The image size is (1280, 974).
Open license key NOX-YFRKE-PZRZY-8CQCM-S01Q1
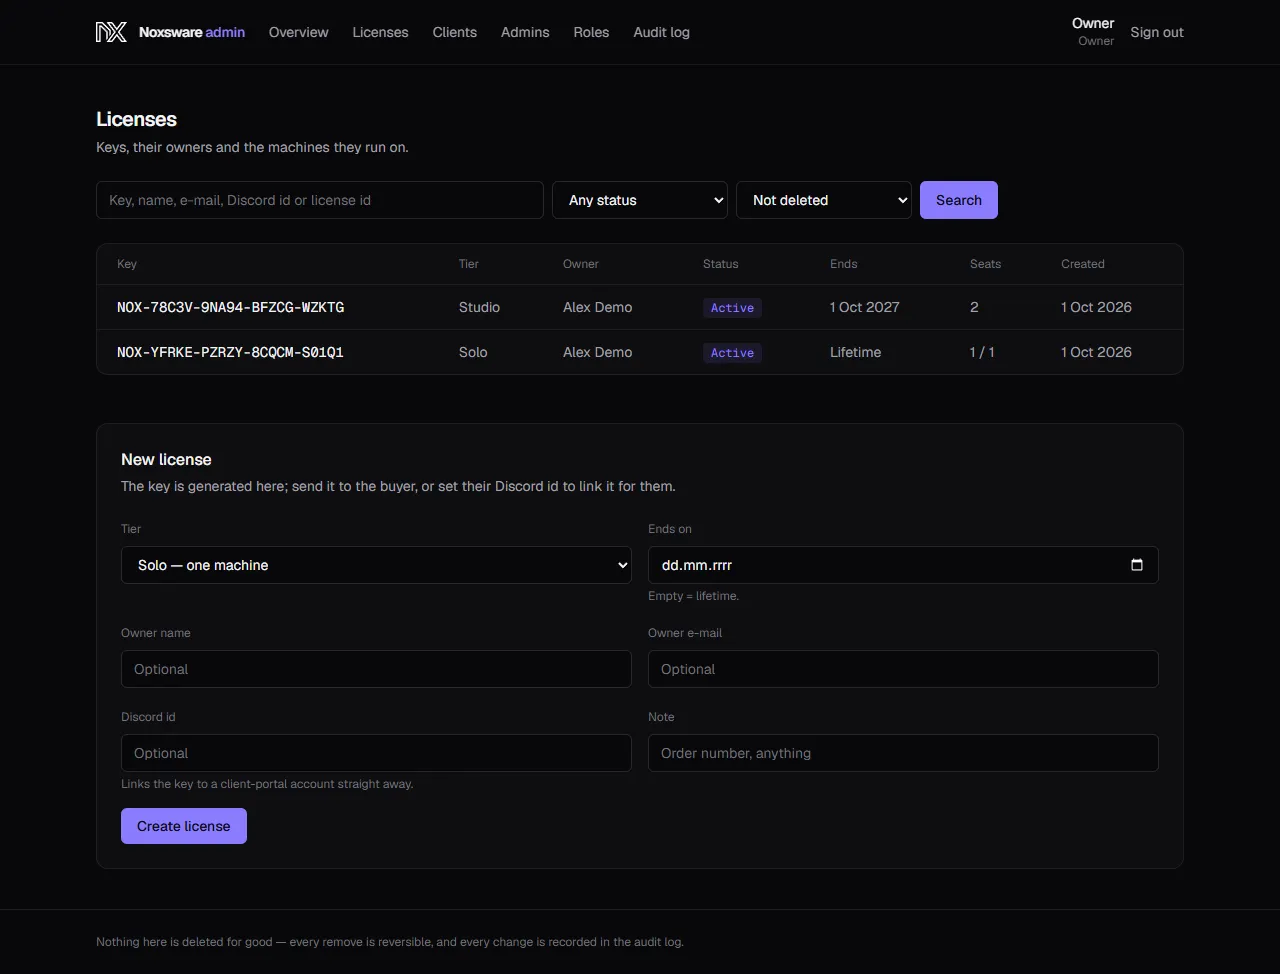(230, 352)
